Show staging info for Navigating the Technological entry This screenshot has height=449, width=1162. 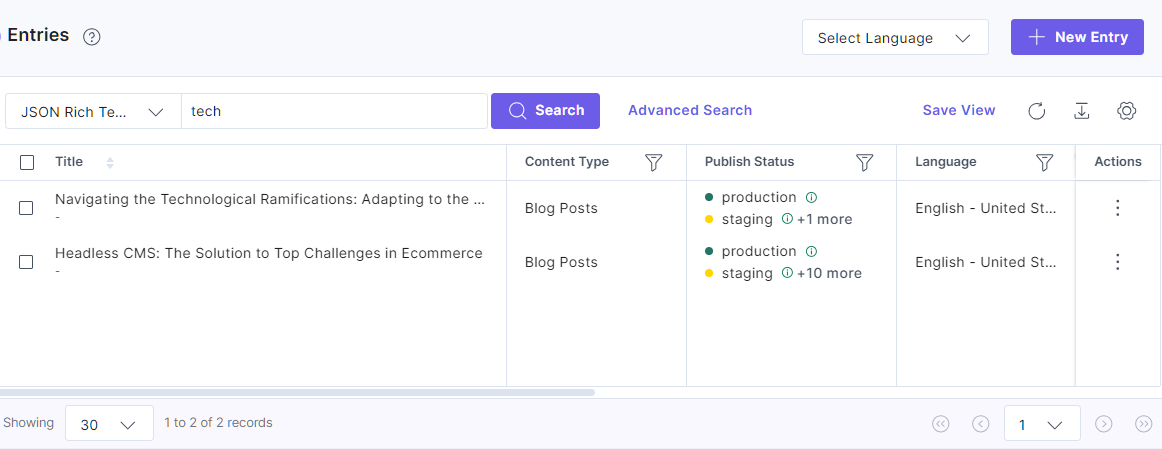coord(787,219)
